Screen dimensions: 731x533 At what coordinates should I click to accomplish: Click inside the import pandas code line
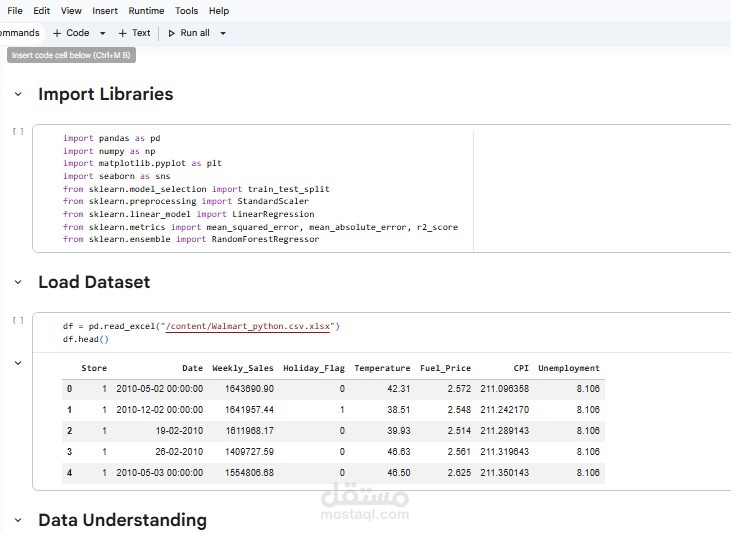(x=112, y=138)
